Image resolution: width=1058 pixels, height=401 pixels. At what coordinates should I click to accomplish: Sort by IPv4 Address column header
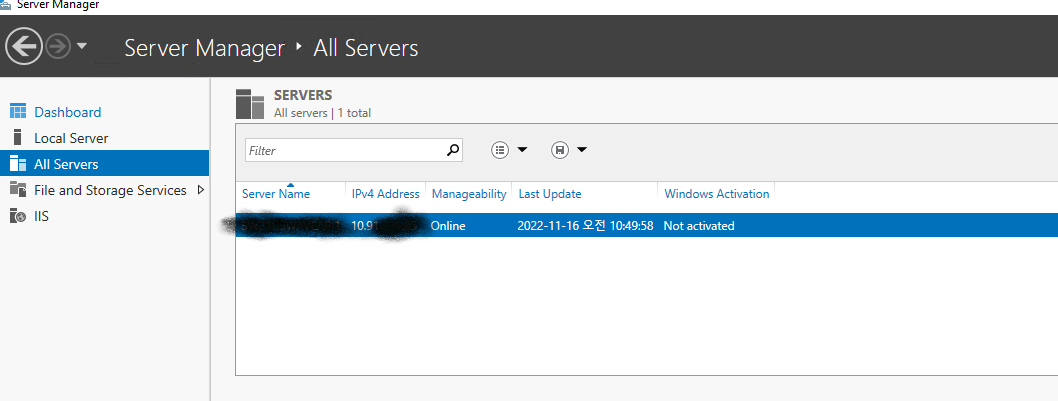(385, 194)
